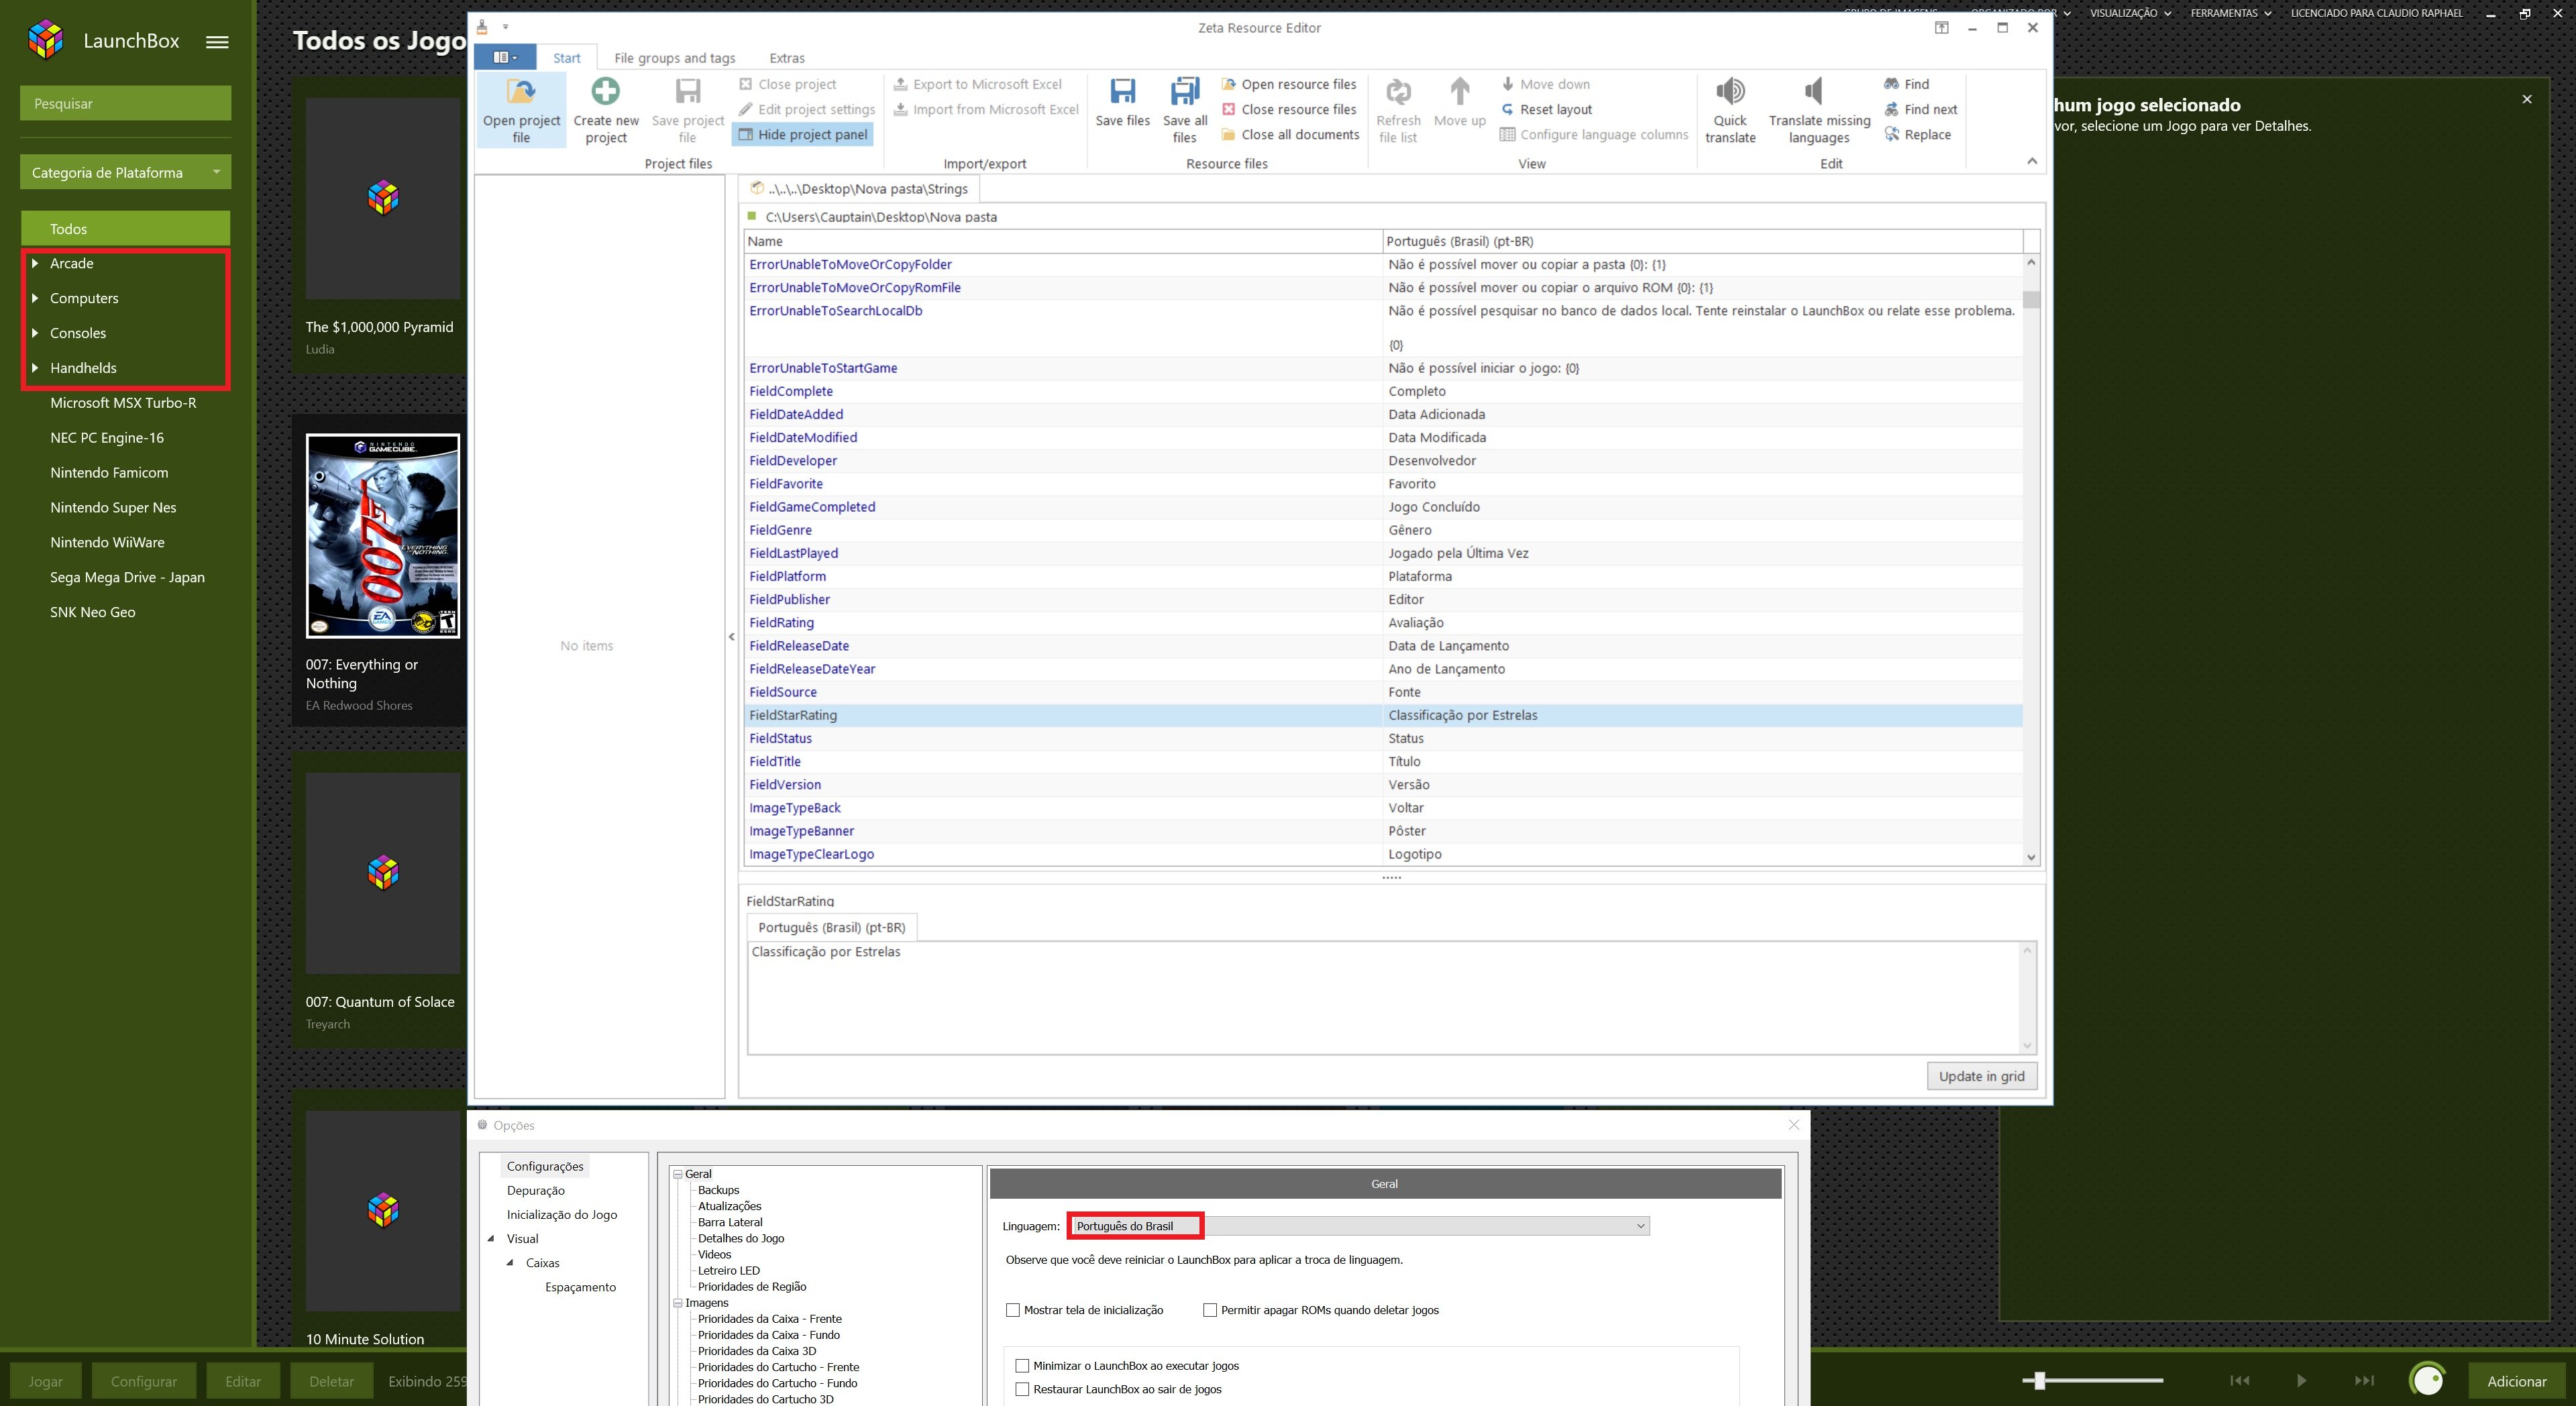Open Configure language columns
Screen dimensions: 2576x1406
1594,134
